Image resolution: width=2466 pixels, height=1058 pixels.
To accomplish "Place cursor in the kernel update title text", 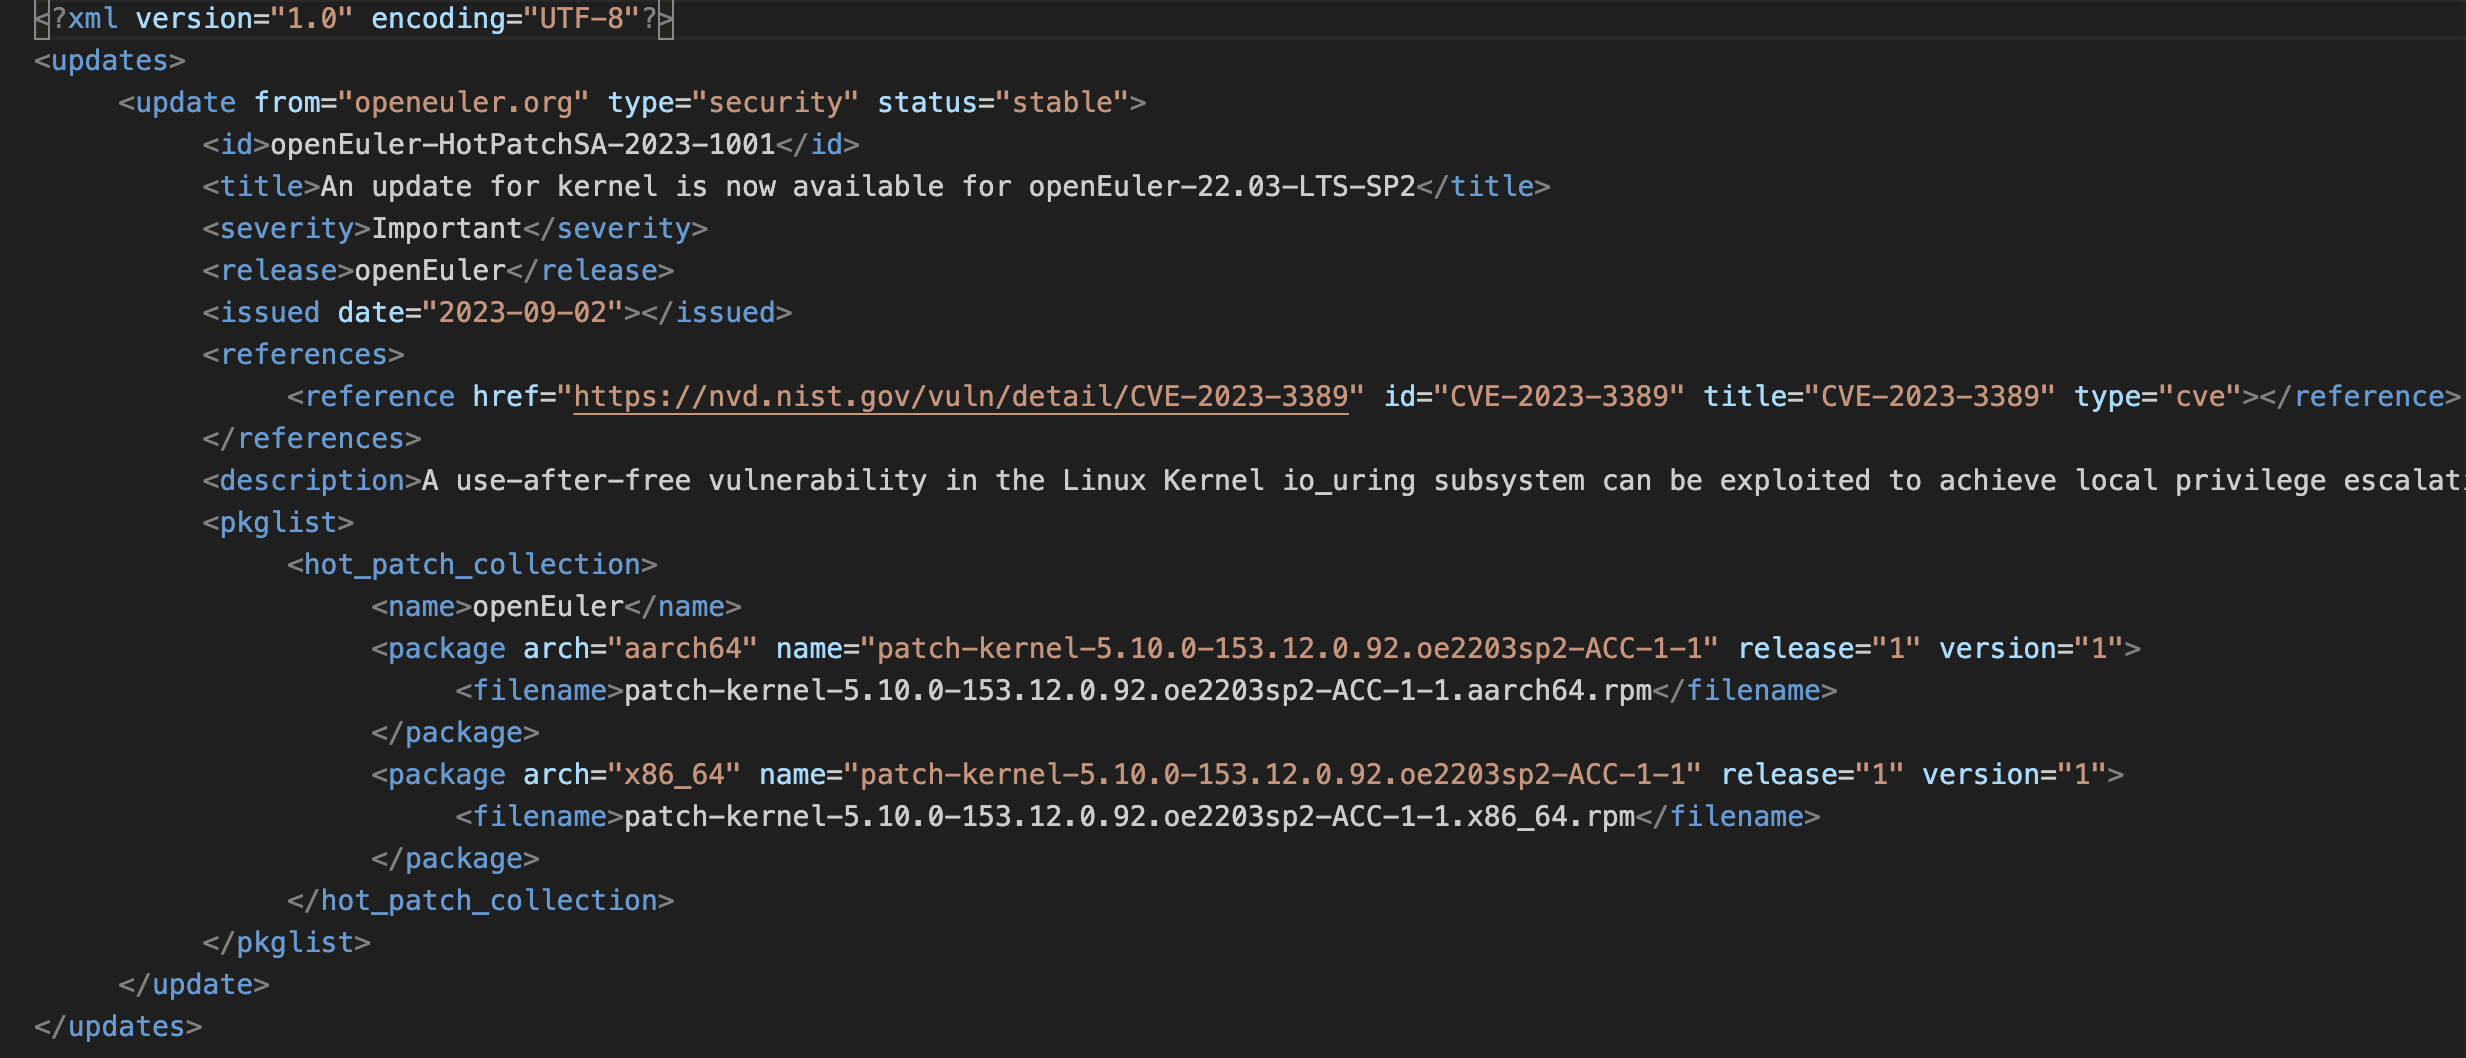I will (868, 187).
